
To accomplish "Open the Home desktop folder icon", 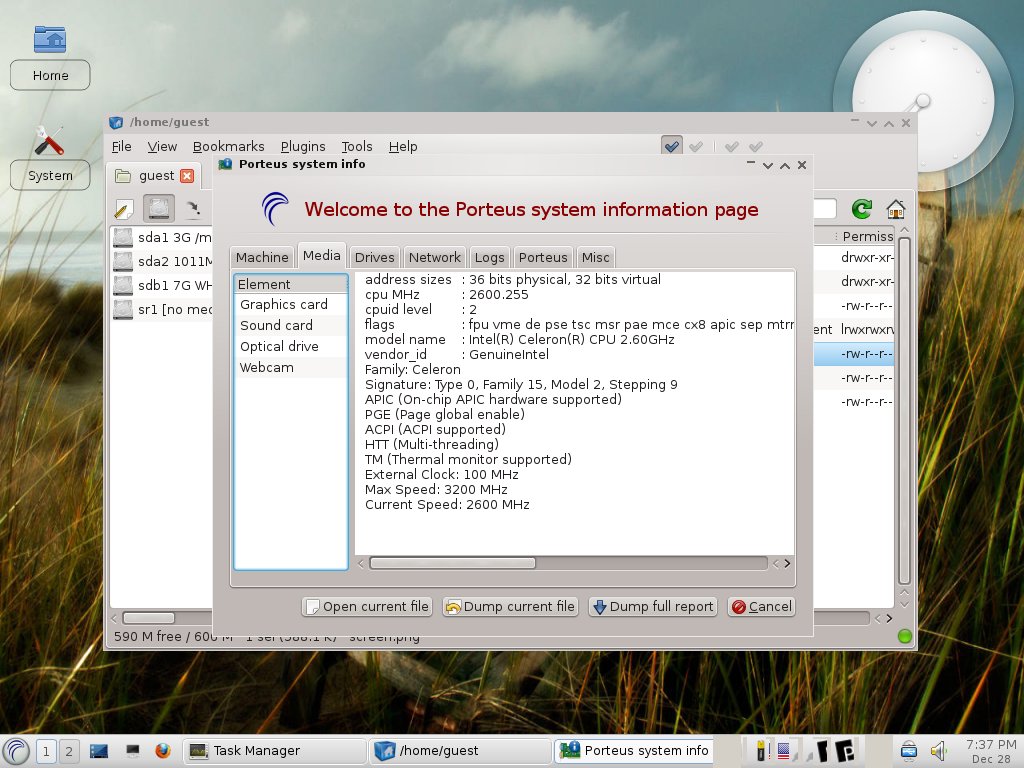I will [x=50, y=39].
